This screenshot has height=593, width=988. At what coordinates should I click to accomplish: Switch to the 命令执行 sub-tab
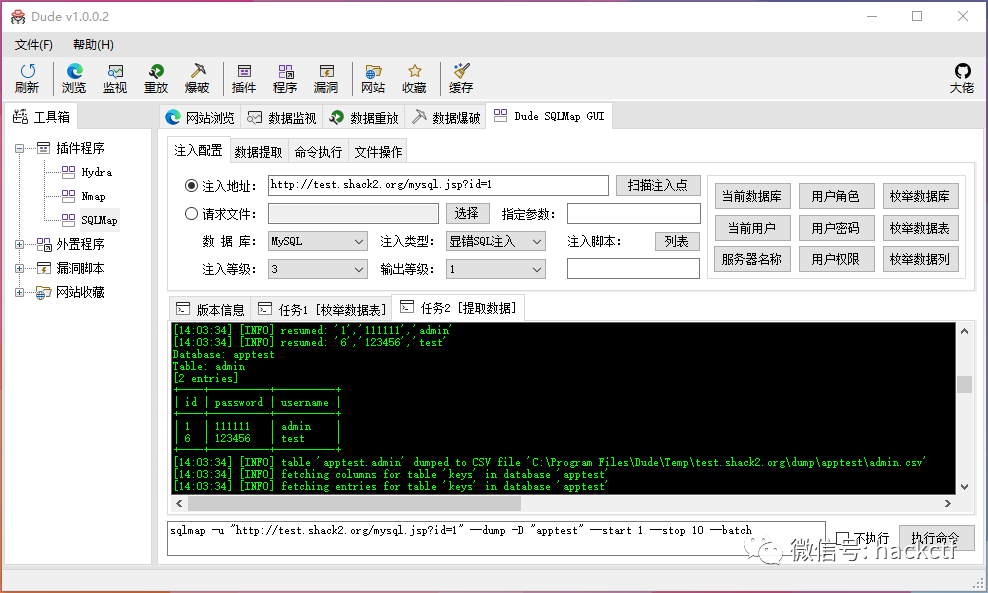point(318,152)
